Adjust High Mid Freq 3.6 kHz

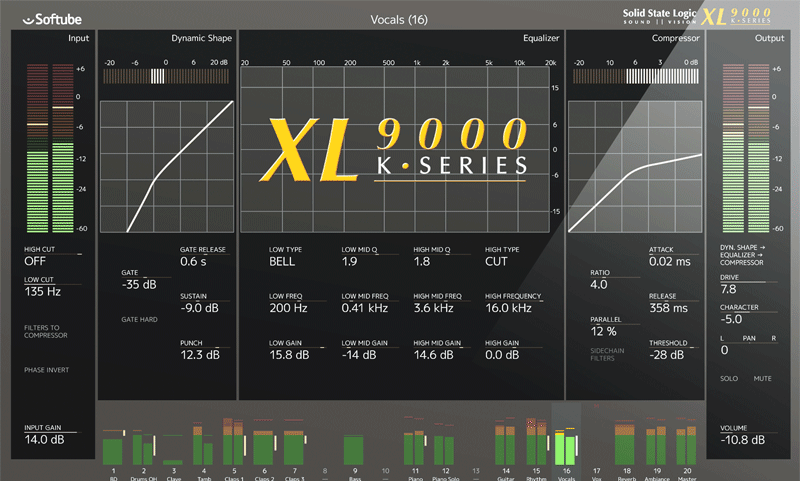[433, 308]
